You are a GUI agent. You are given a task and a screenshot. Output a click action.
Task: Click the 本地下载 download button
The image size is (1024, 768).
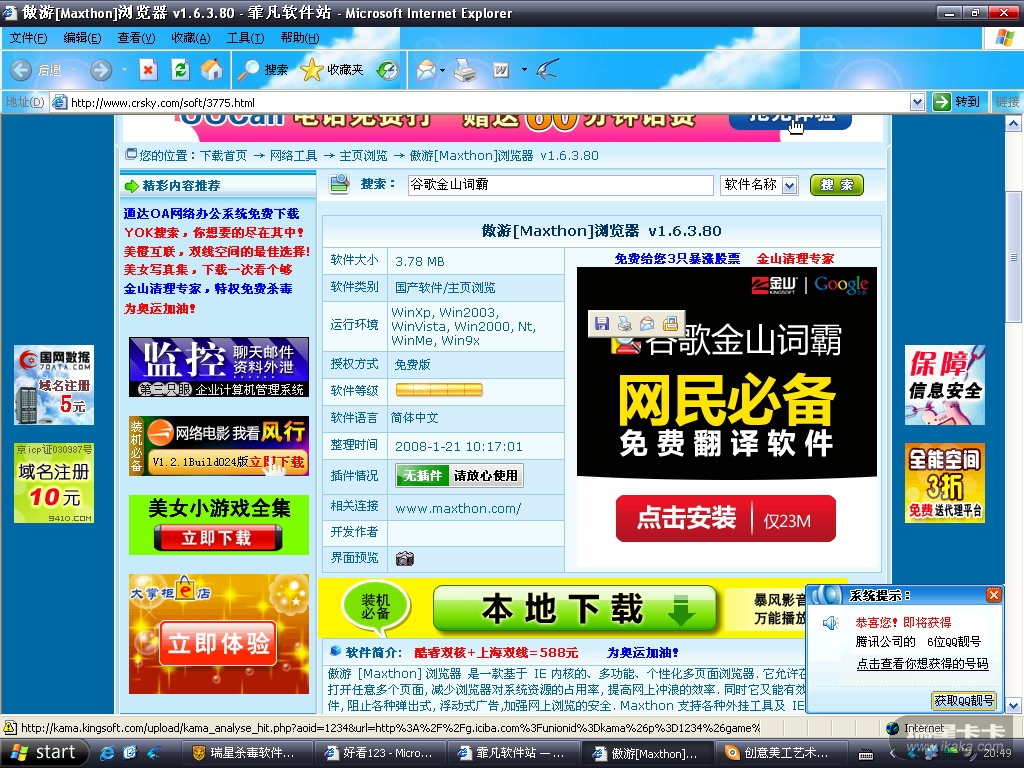point(575,609)
